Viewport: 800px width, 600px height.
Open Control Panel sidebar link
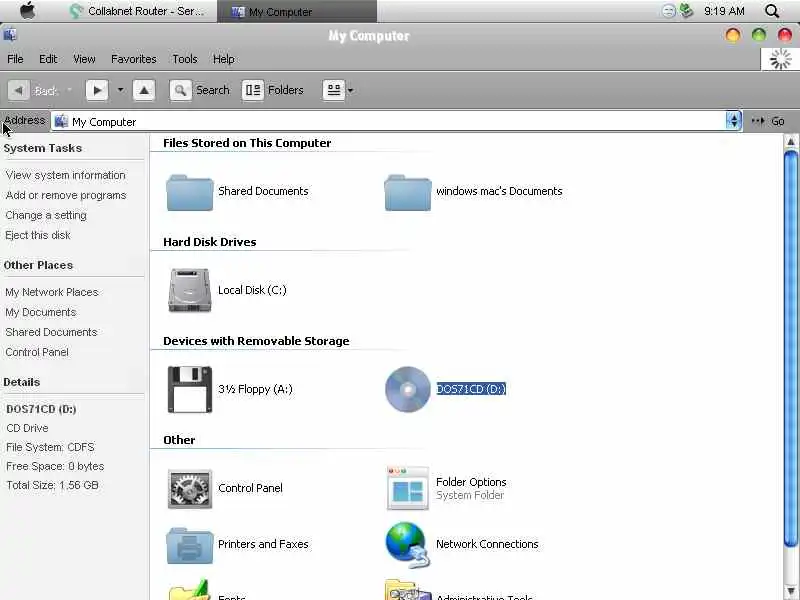37,352
